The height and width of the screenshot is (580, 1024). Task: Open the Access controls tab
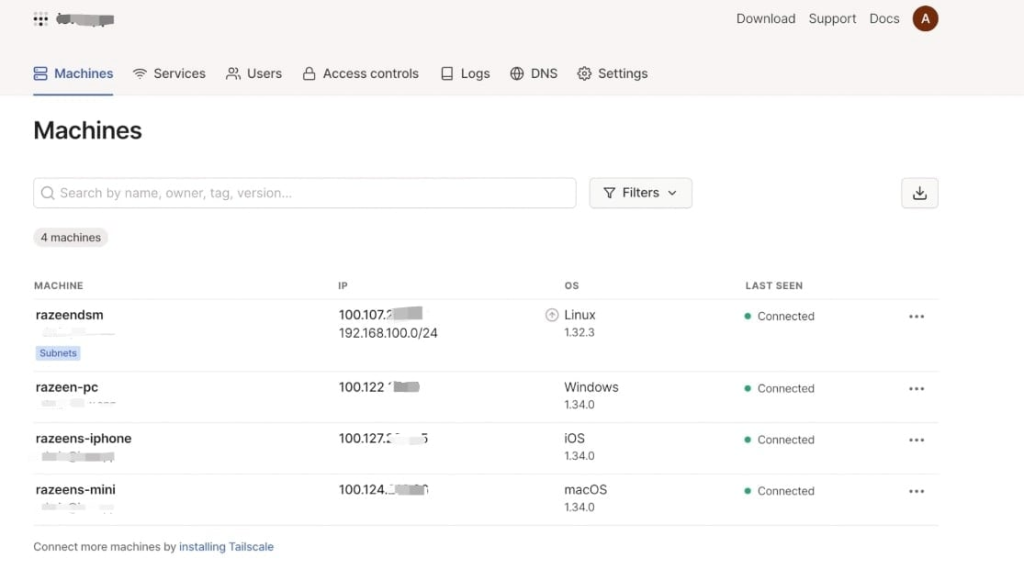(x=360, y=73)
